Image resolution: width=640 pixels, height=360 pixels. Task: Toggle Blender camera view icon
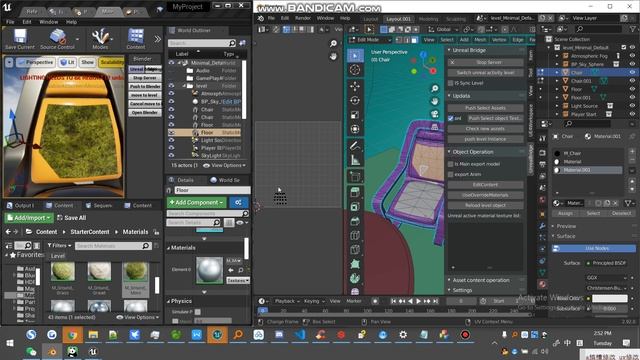[435, 114]
